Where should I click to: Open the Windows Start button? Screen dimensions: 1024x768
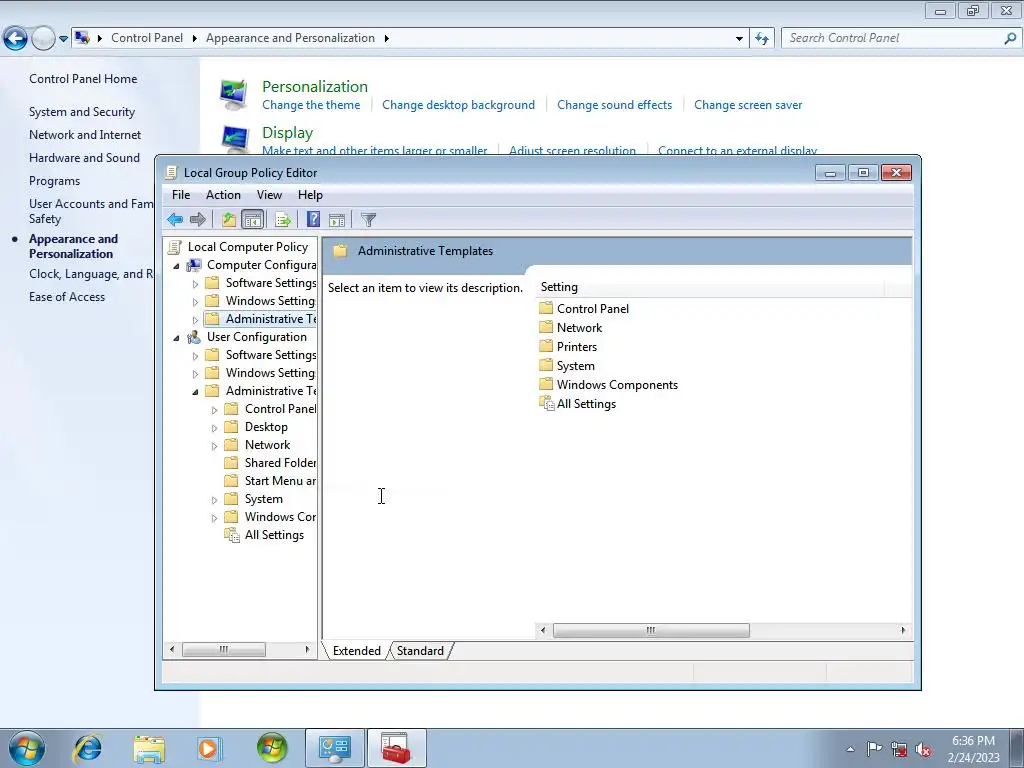point(27,748)
